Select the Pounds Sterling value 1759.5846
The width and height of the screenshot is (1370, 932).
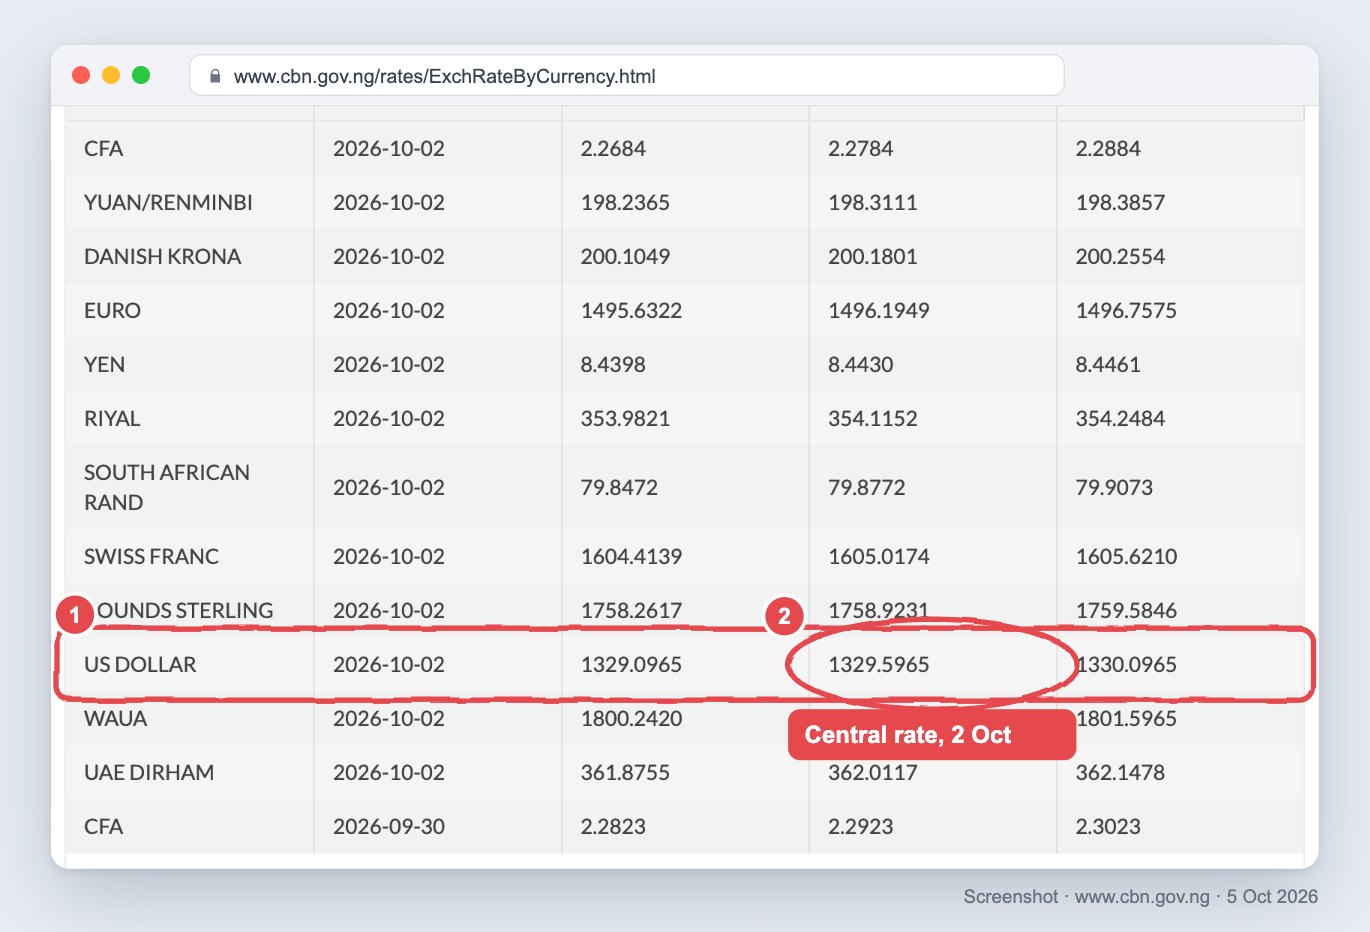[1127, 611]
